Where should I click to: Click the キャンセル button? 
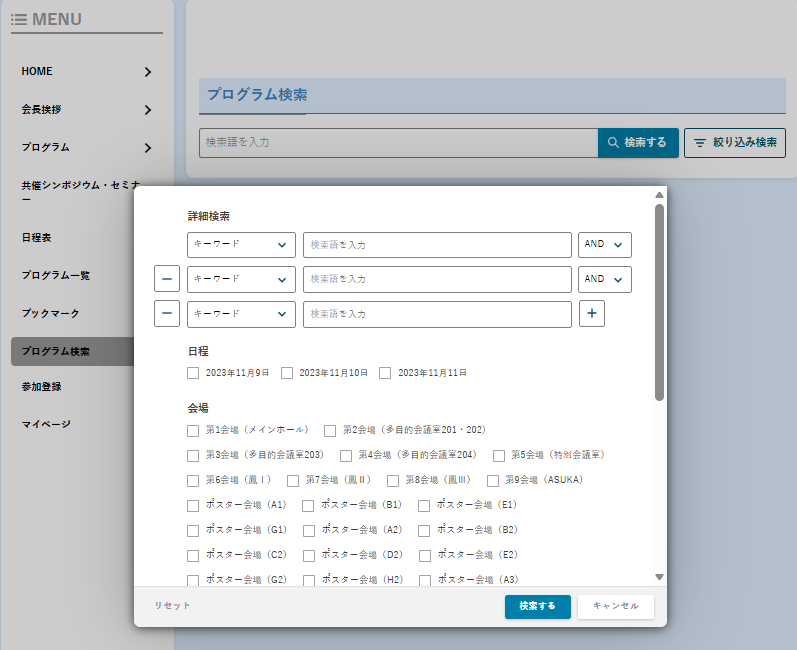coord(616,606)
